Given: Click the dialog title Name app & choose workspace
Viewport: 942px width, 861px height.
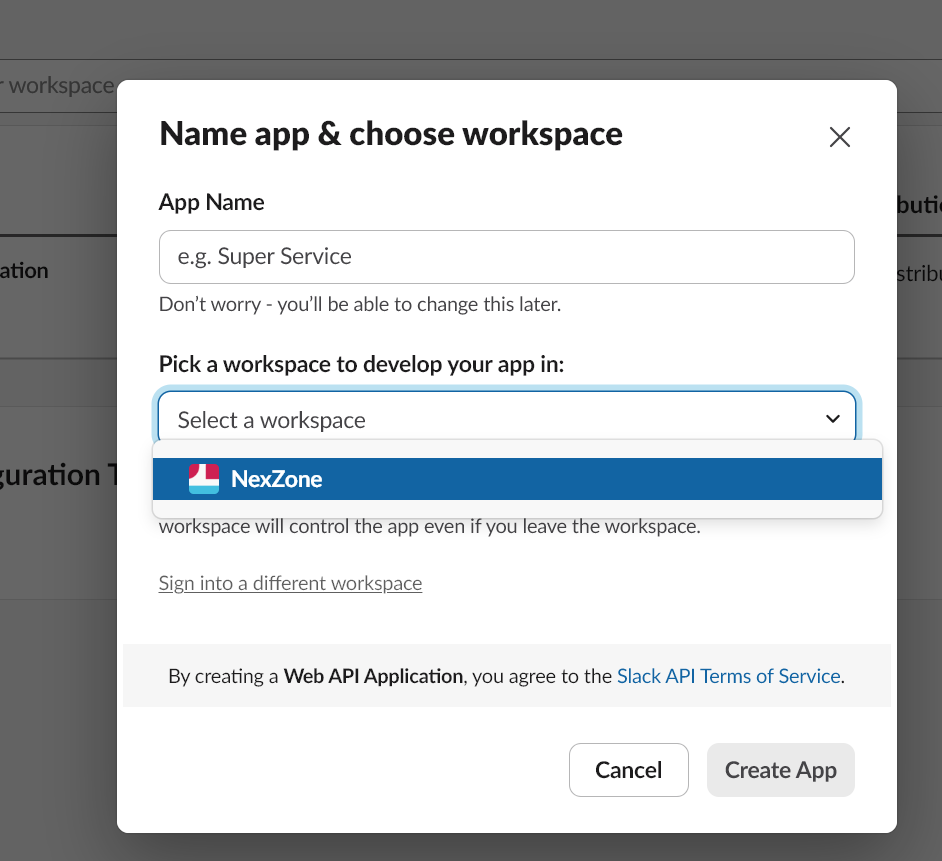Looking at the screenshot, I should click(391, 134).
